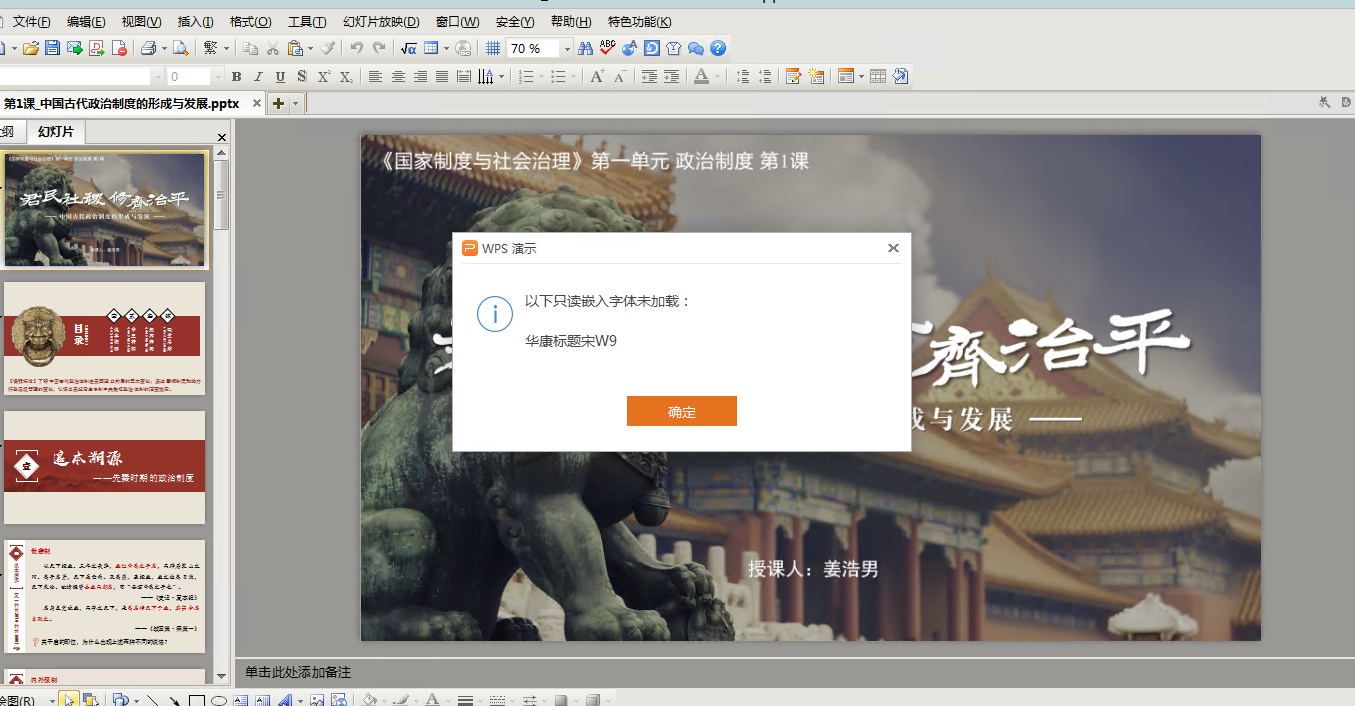Image resolution: width=1355 pixels, height=706 pixels.
Task: Toggle bullet list formatting
Action: [558, 77]
